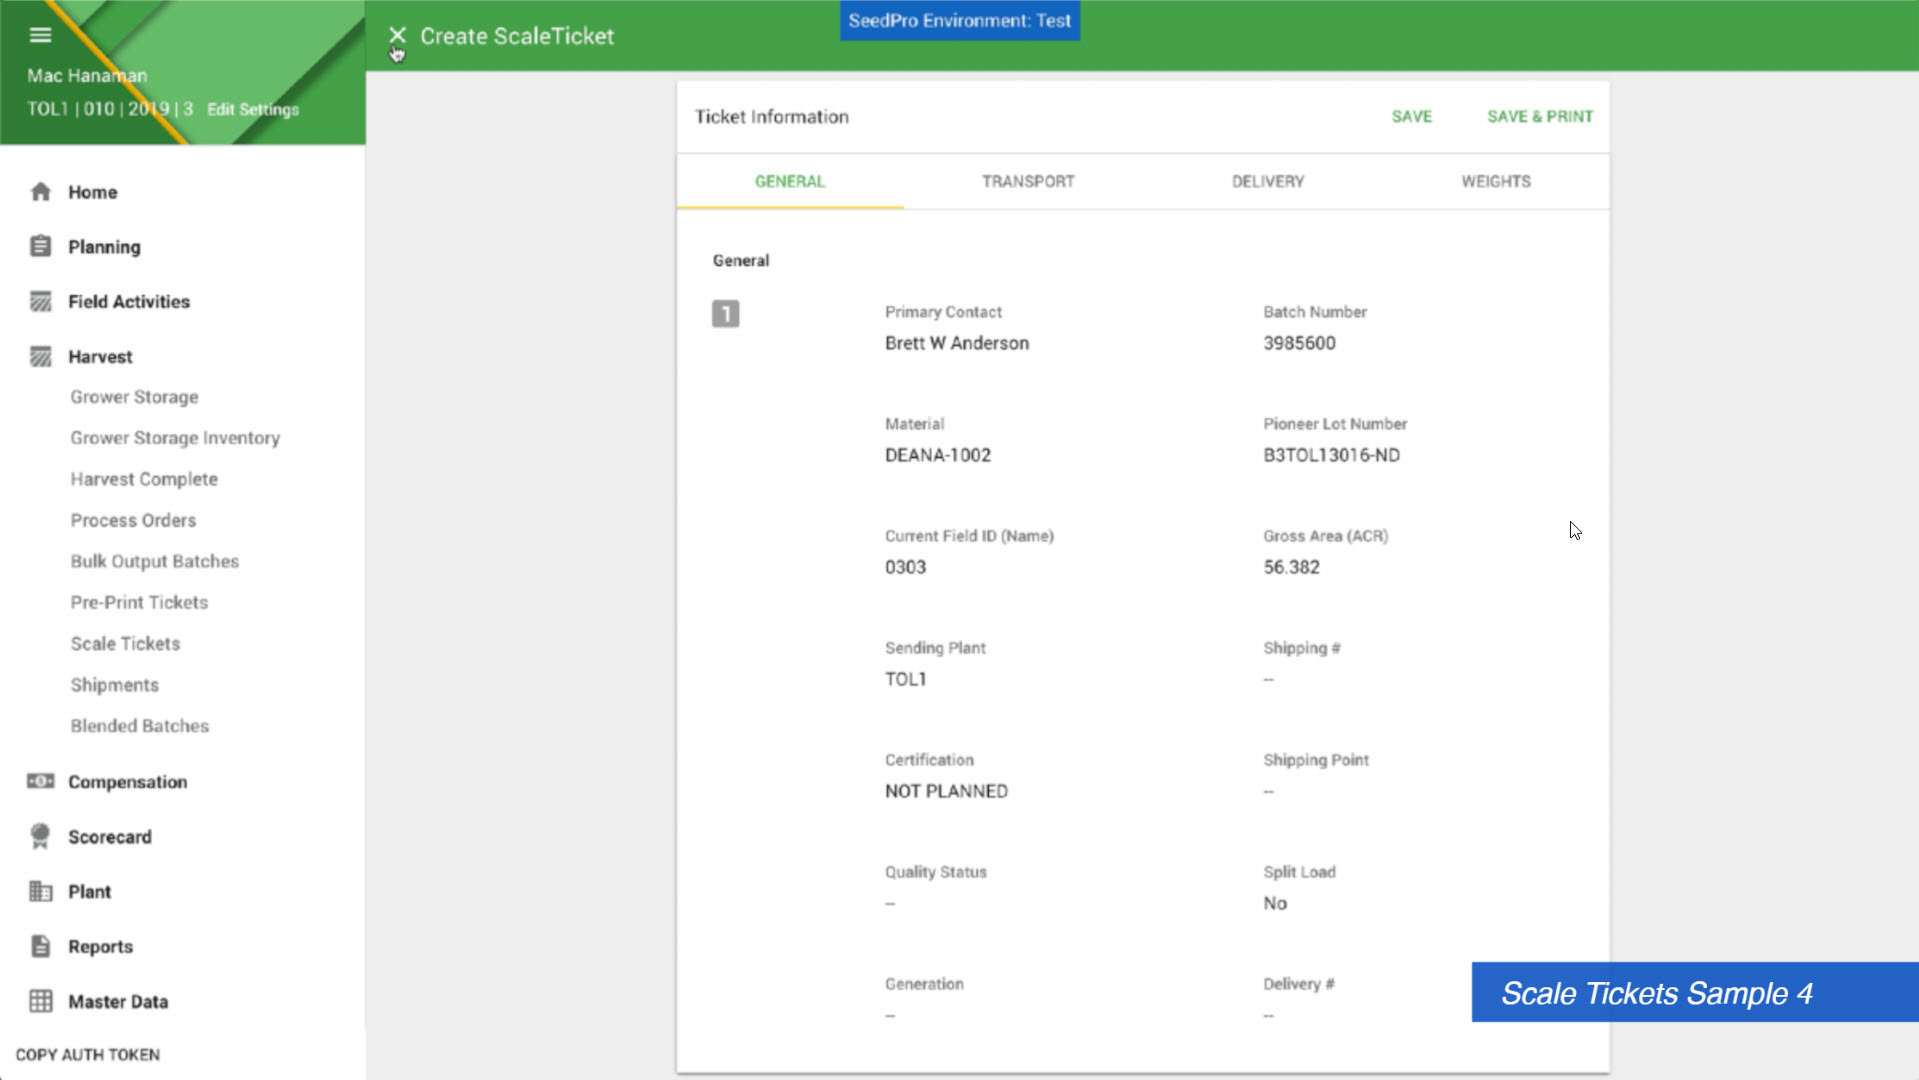Click the Master Data grid icon

pyautogui.click(x=40, y=1002)
